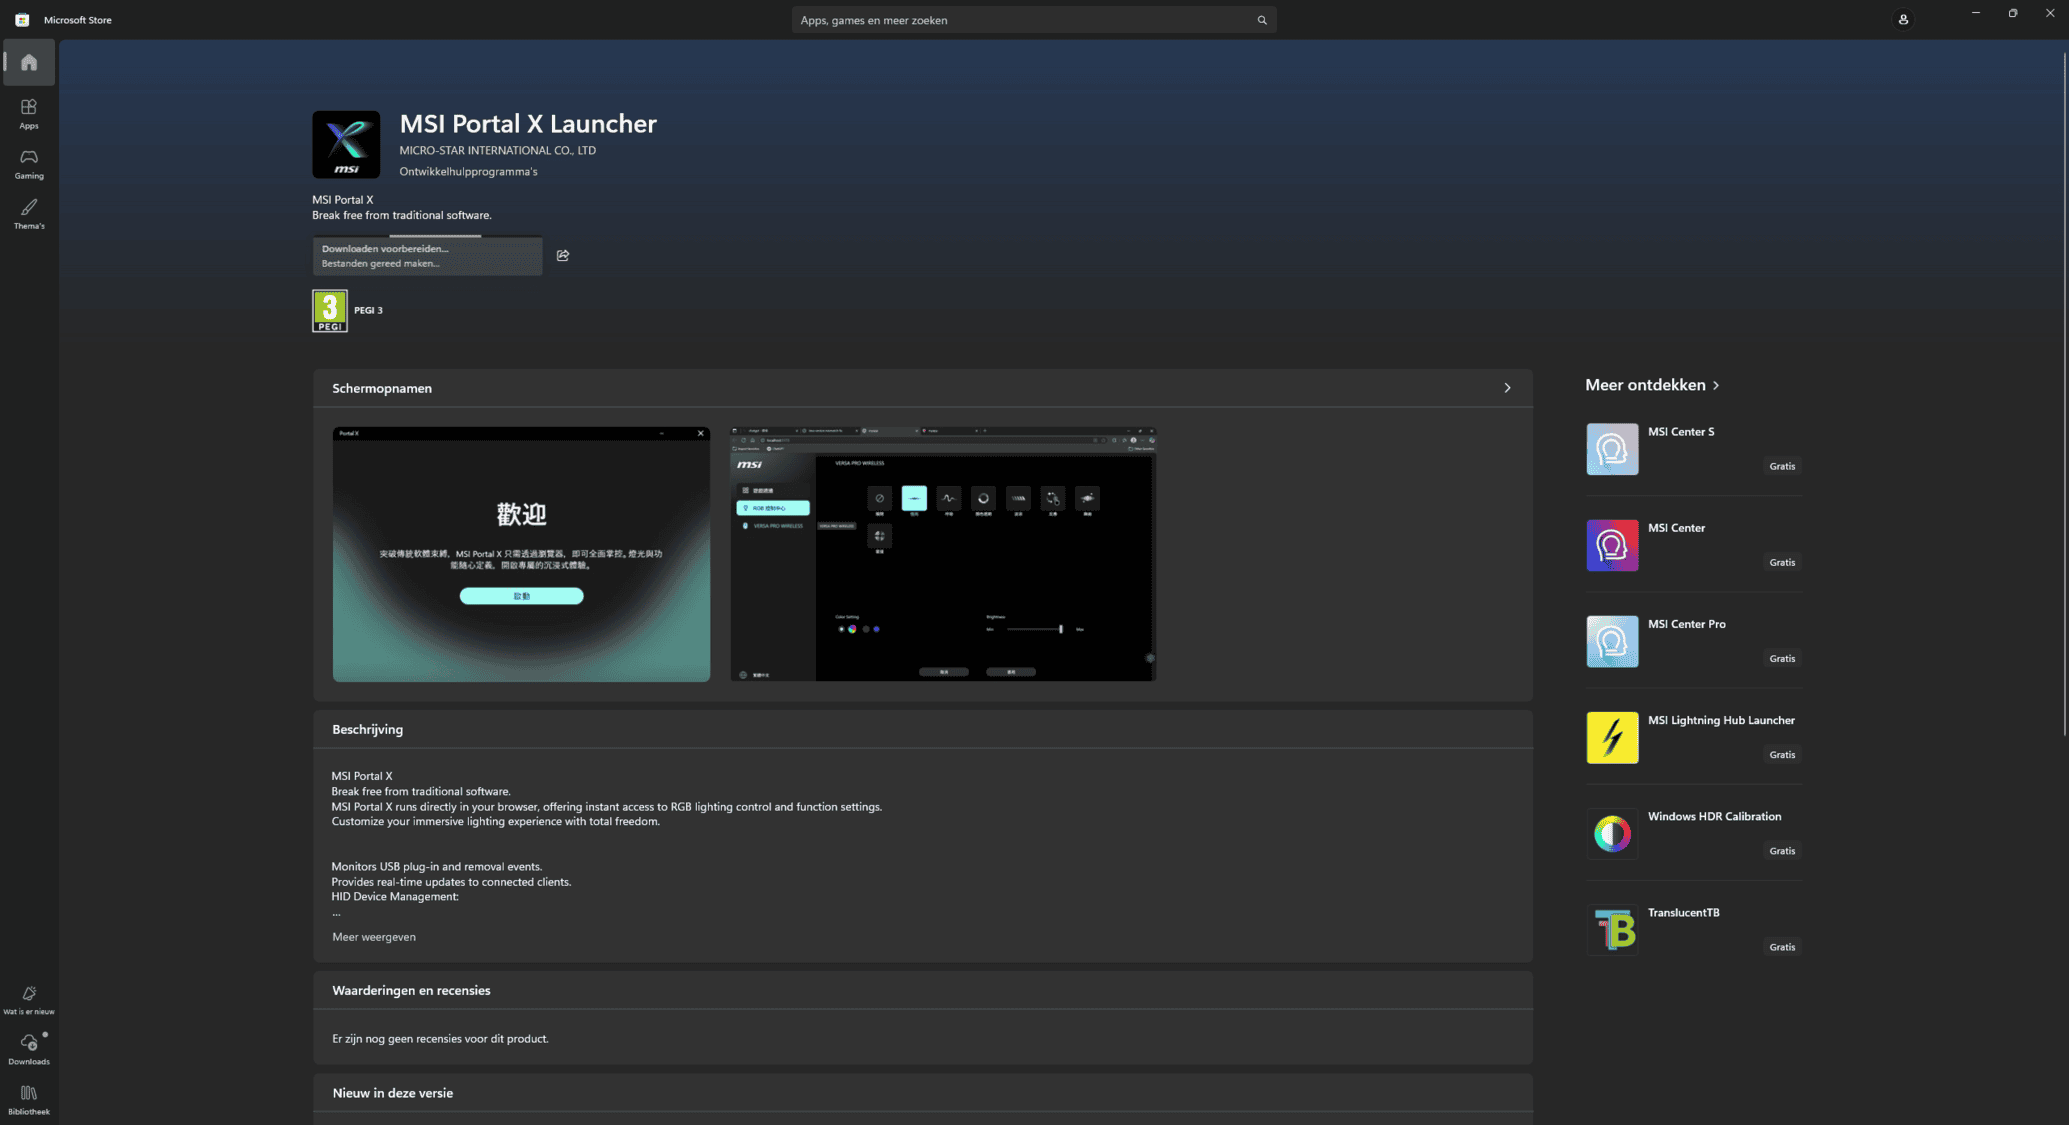
Task: Open the user account profile icon
Action: 1903,20
